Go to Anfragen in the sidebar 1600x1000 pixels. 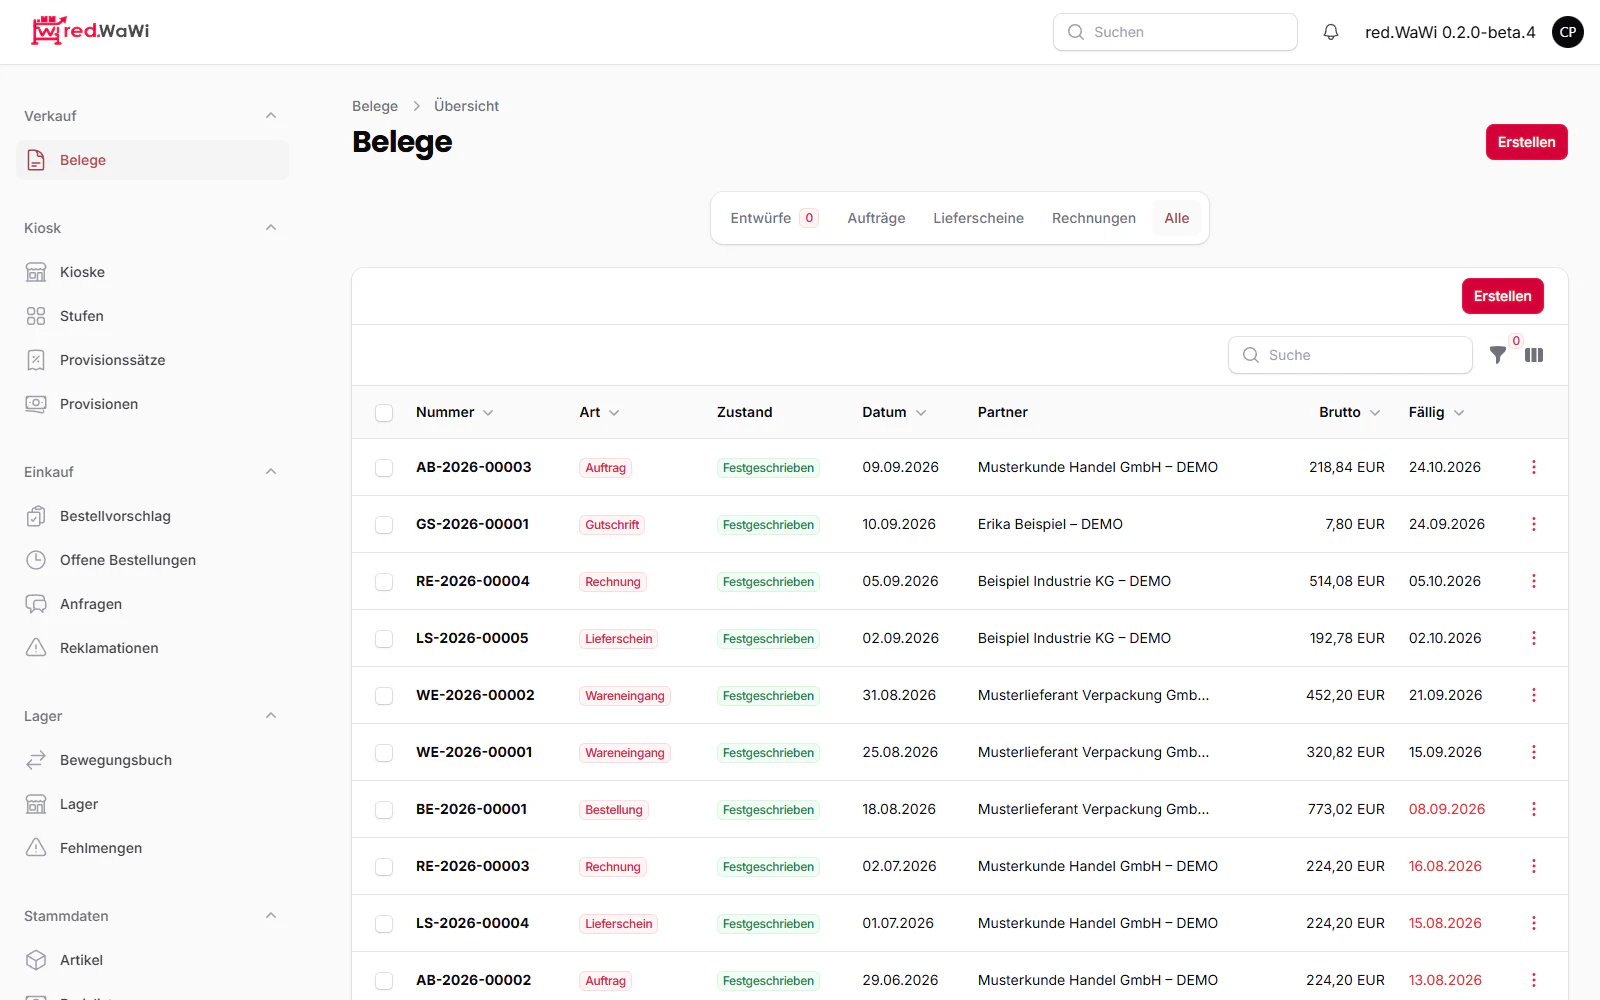click(152, 604)
